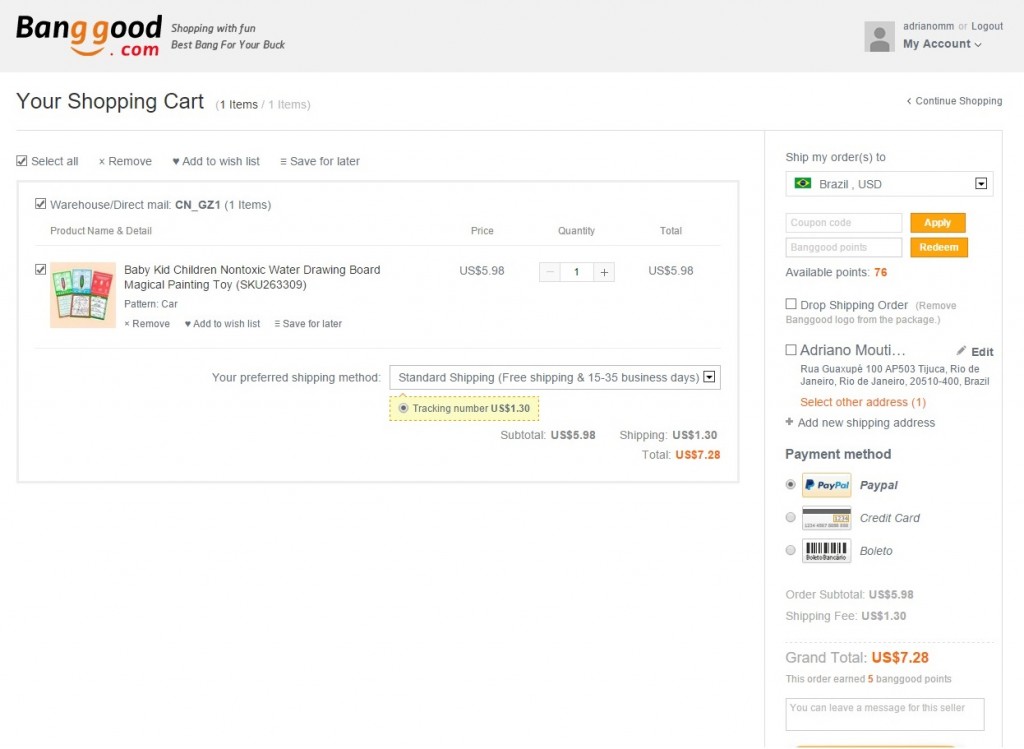1024x749 pixels.
Task: Click the adrianomm username link
Action: 928,26
